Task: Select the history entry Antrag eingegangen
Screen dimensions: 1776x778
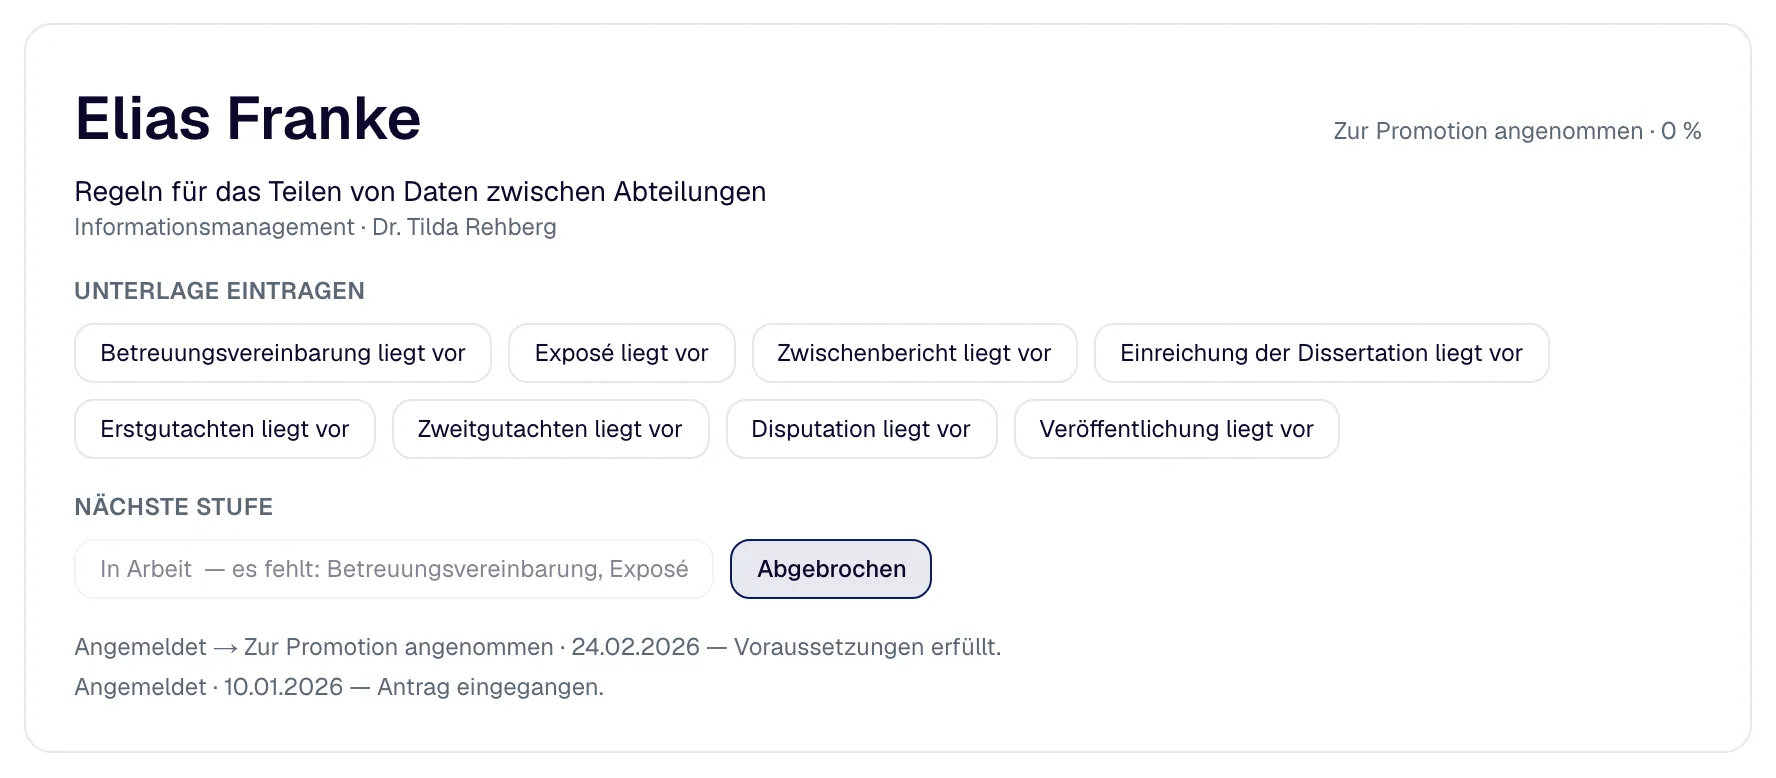Action: 339,687
